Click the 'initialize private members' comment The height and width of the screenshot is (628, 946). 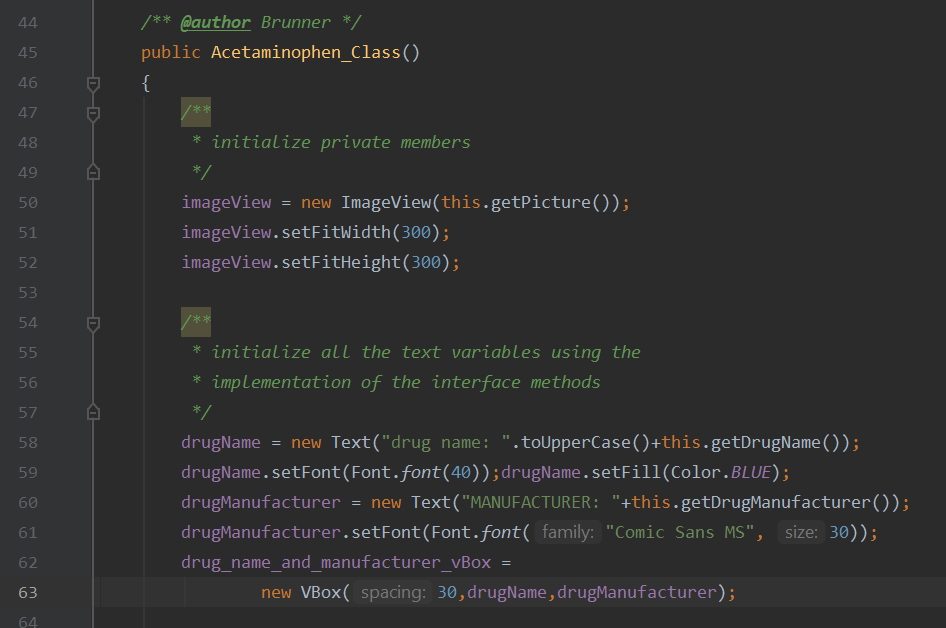pos(340,142)
